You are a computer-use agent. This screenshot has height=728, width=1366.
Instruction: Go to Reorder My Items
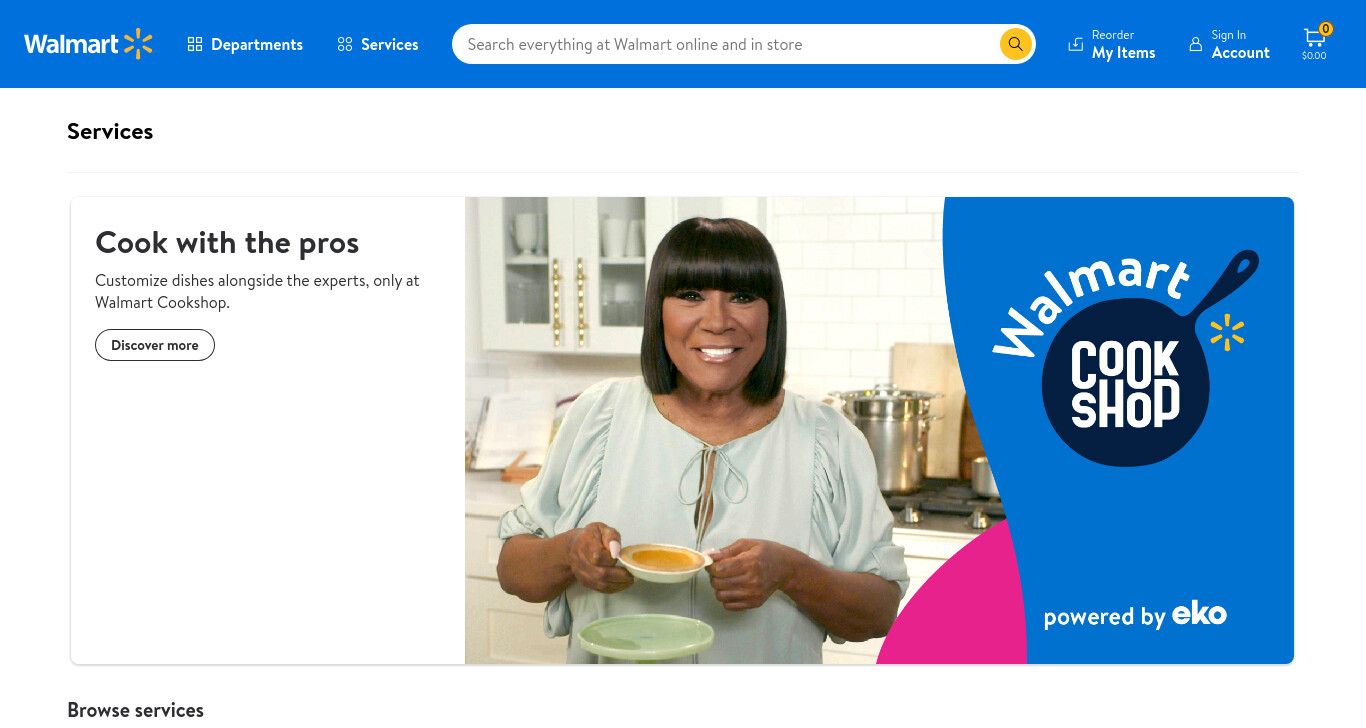(1112, 44)
